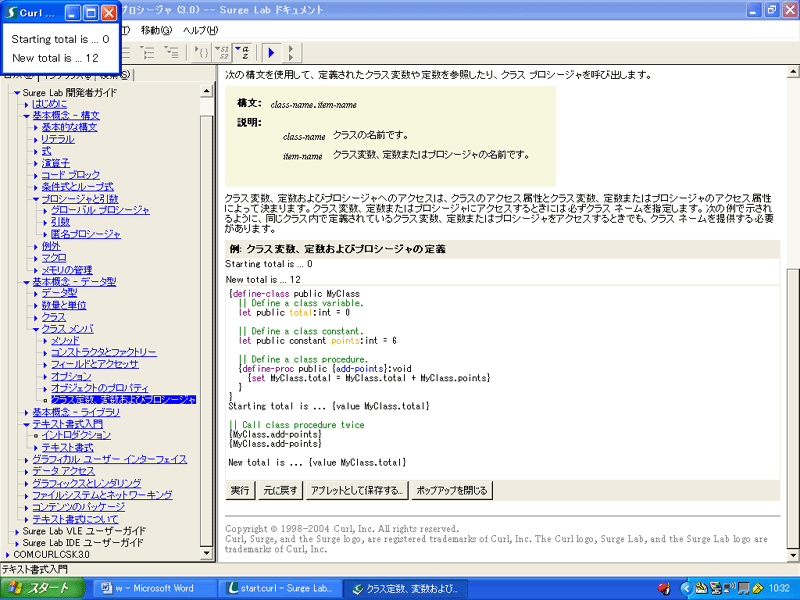Click the Curl logo icon in the popup title bar
Viewport: 800px width, 600px height.
tap(11, 13)
